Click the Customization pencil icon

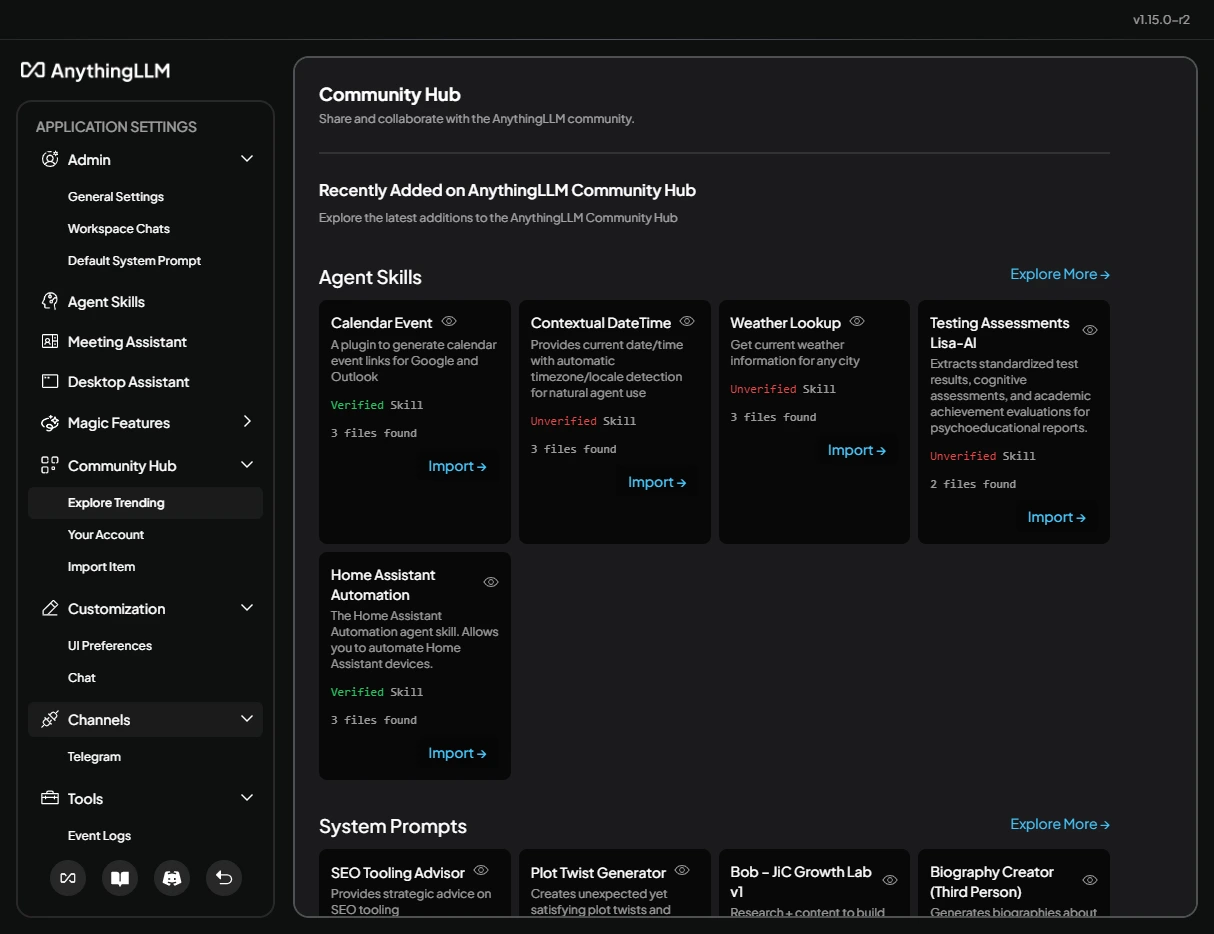point(50,608)
